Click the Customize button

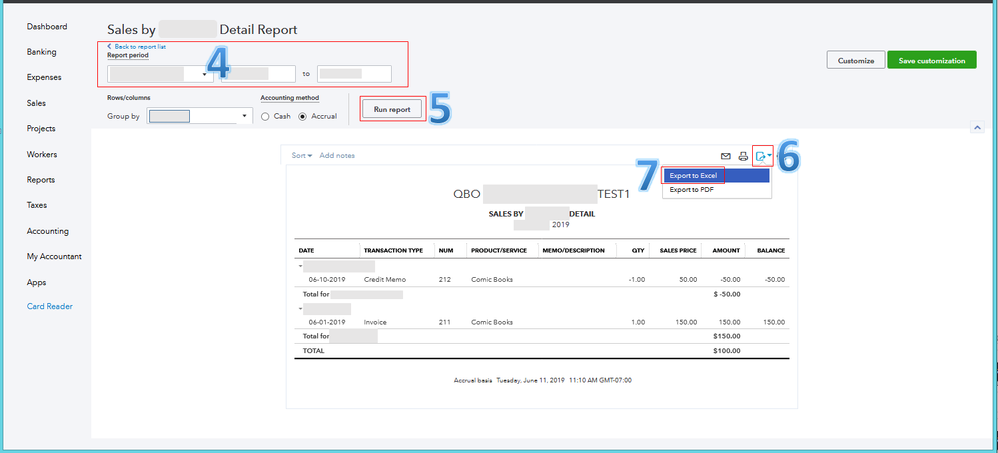click(855, 60)
